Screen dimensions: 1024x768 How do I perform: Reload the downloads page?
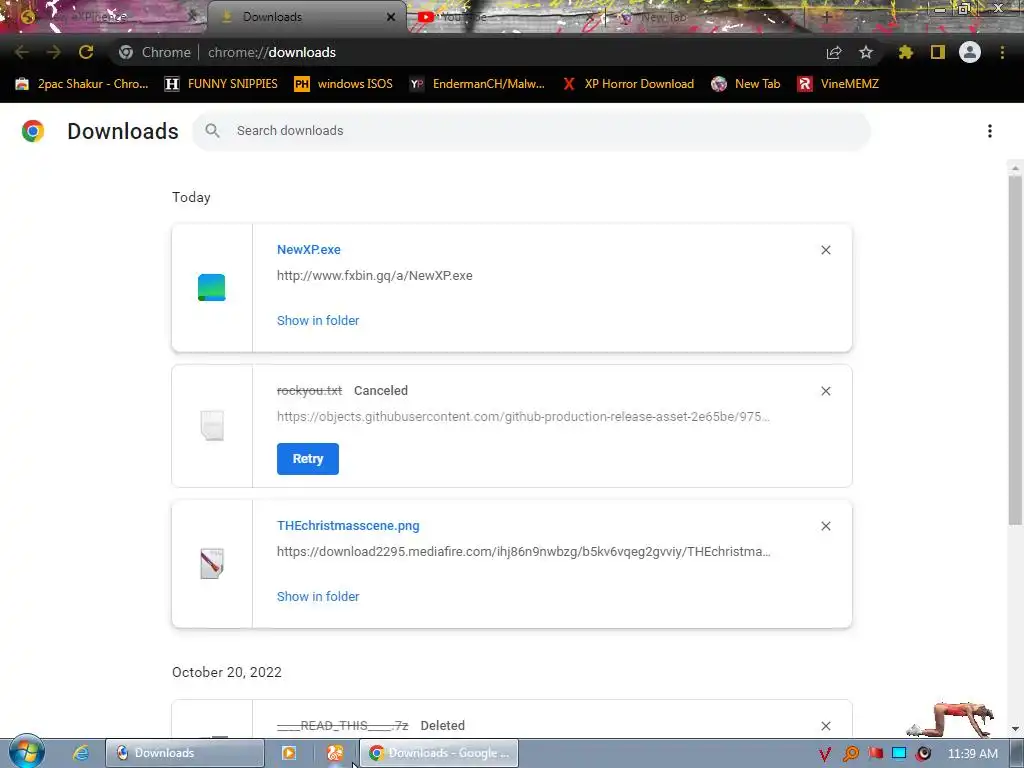pyautogui.click(x=86, y=52)
